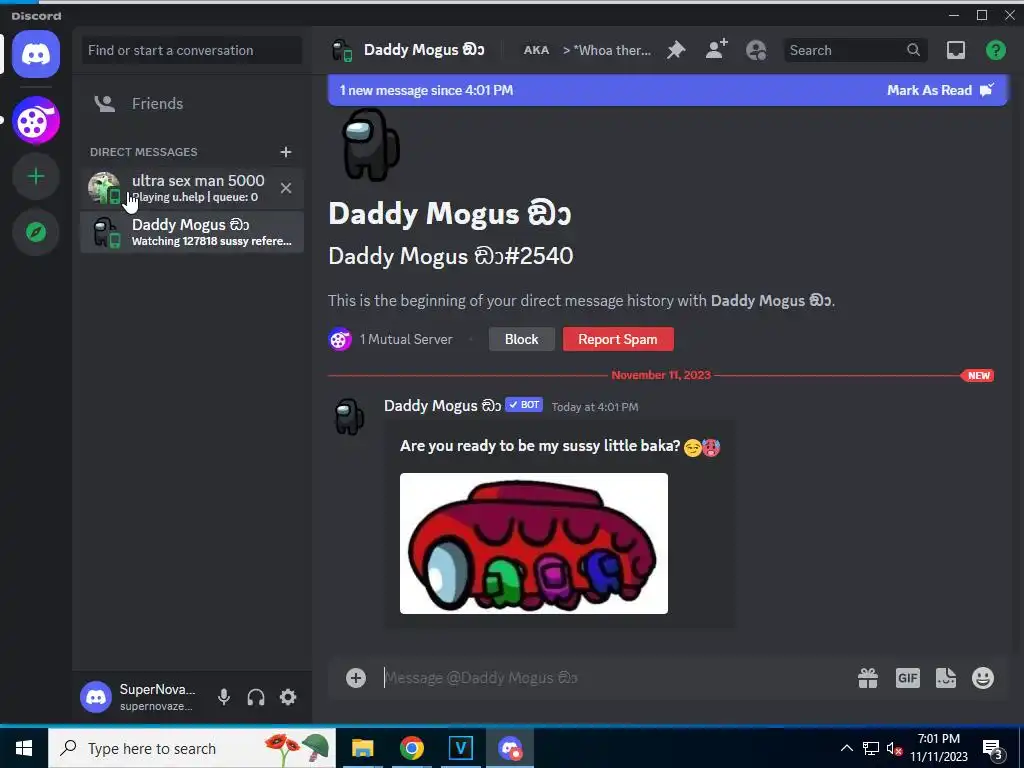
Task: Toggle headphones deafen
Action: 256,697
